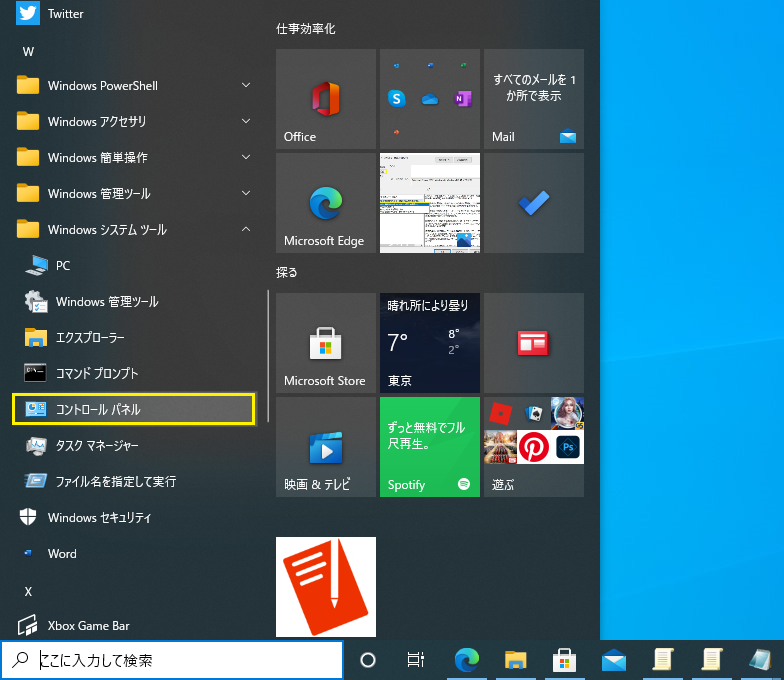
Task: Open the Microsoft To Do checkmark tile
Action: click(x=534, y=203)
